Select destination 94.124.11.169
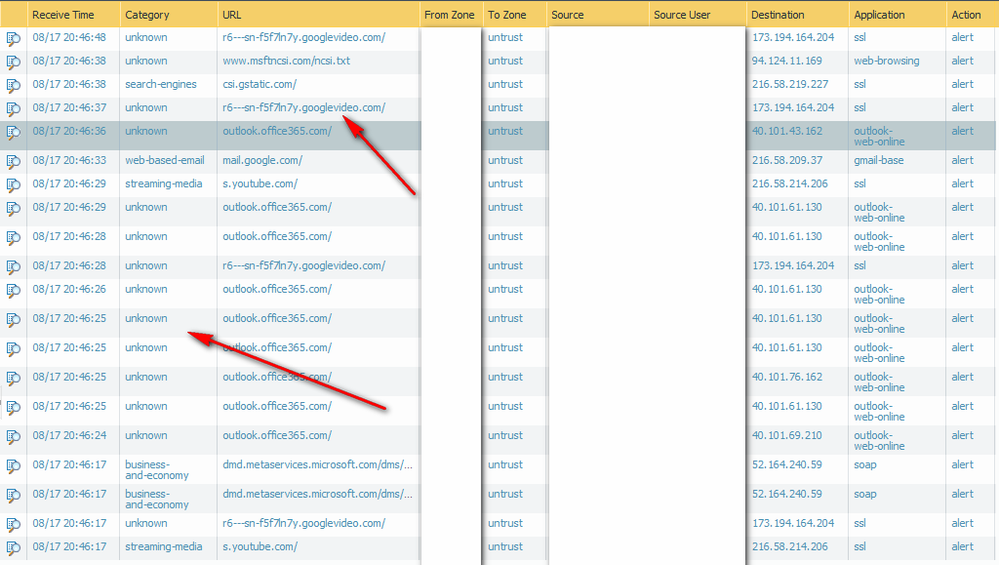 coord(787,61)
